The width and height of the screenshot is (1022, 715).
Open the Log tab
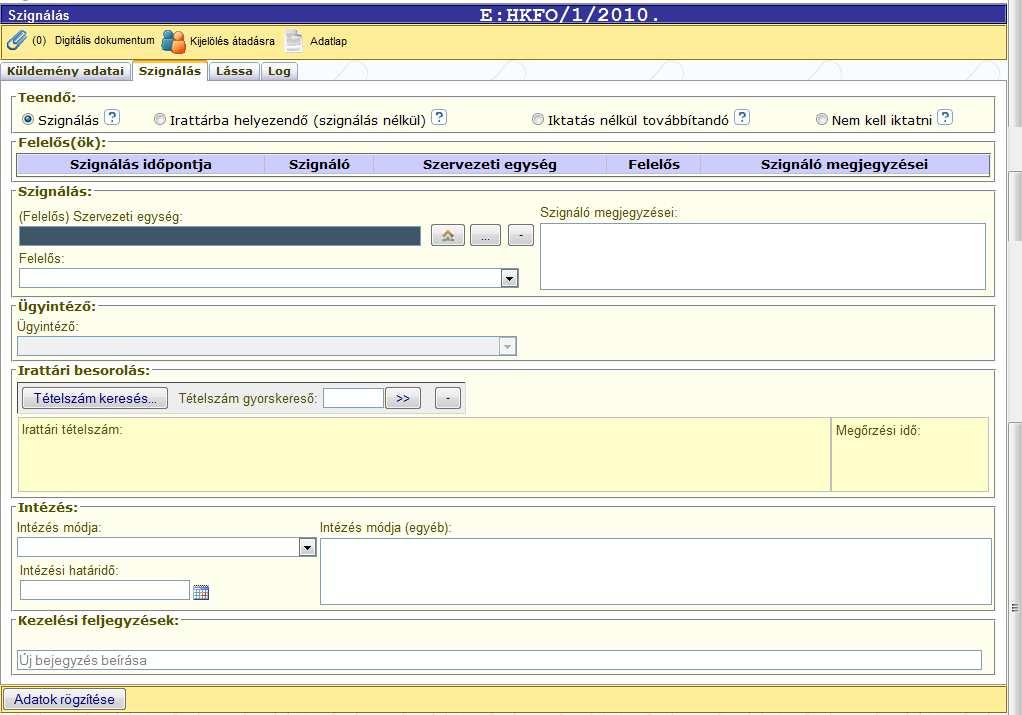pyautogui.click(x=279, y=71)
